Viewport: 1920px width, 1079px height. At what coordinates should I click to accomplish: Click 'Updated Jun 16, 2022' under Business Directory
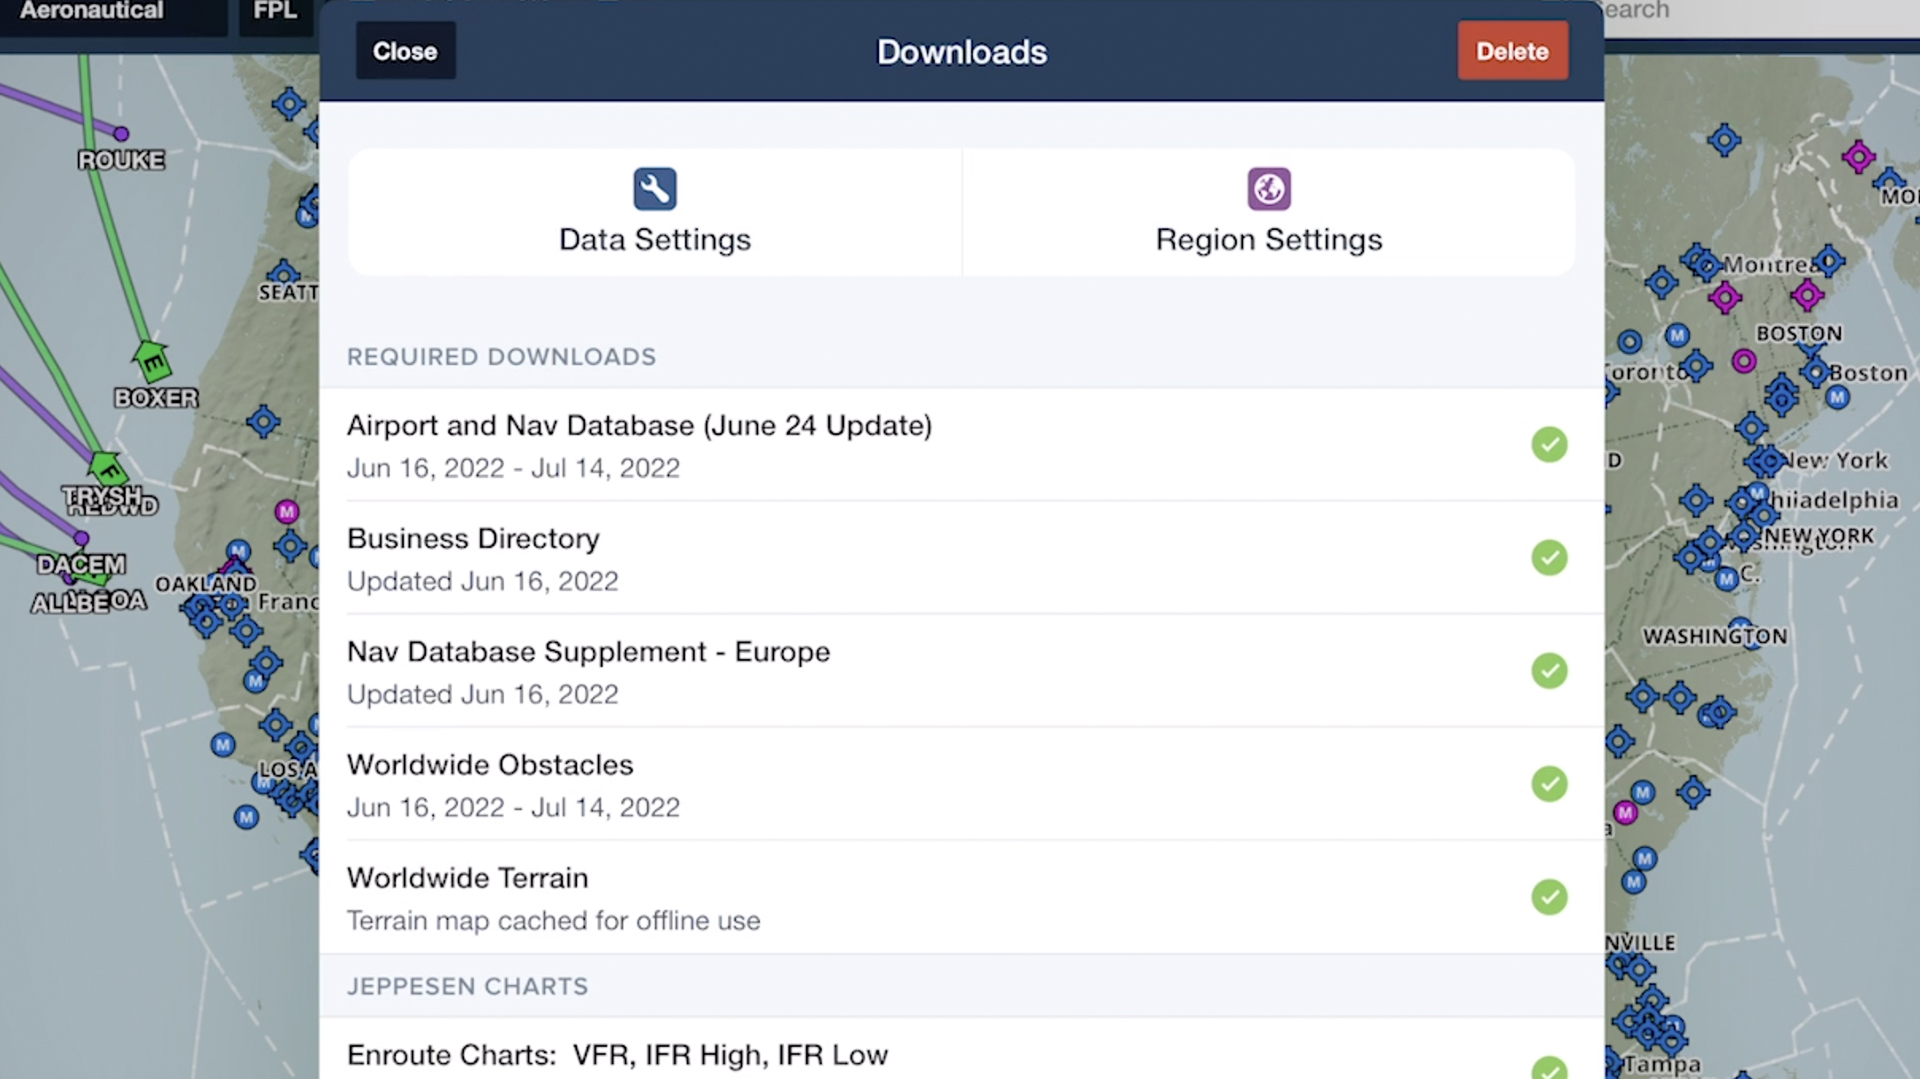(482, 582)
